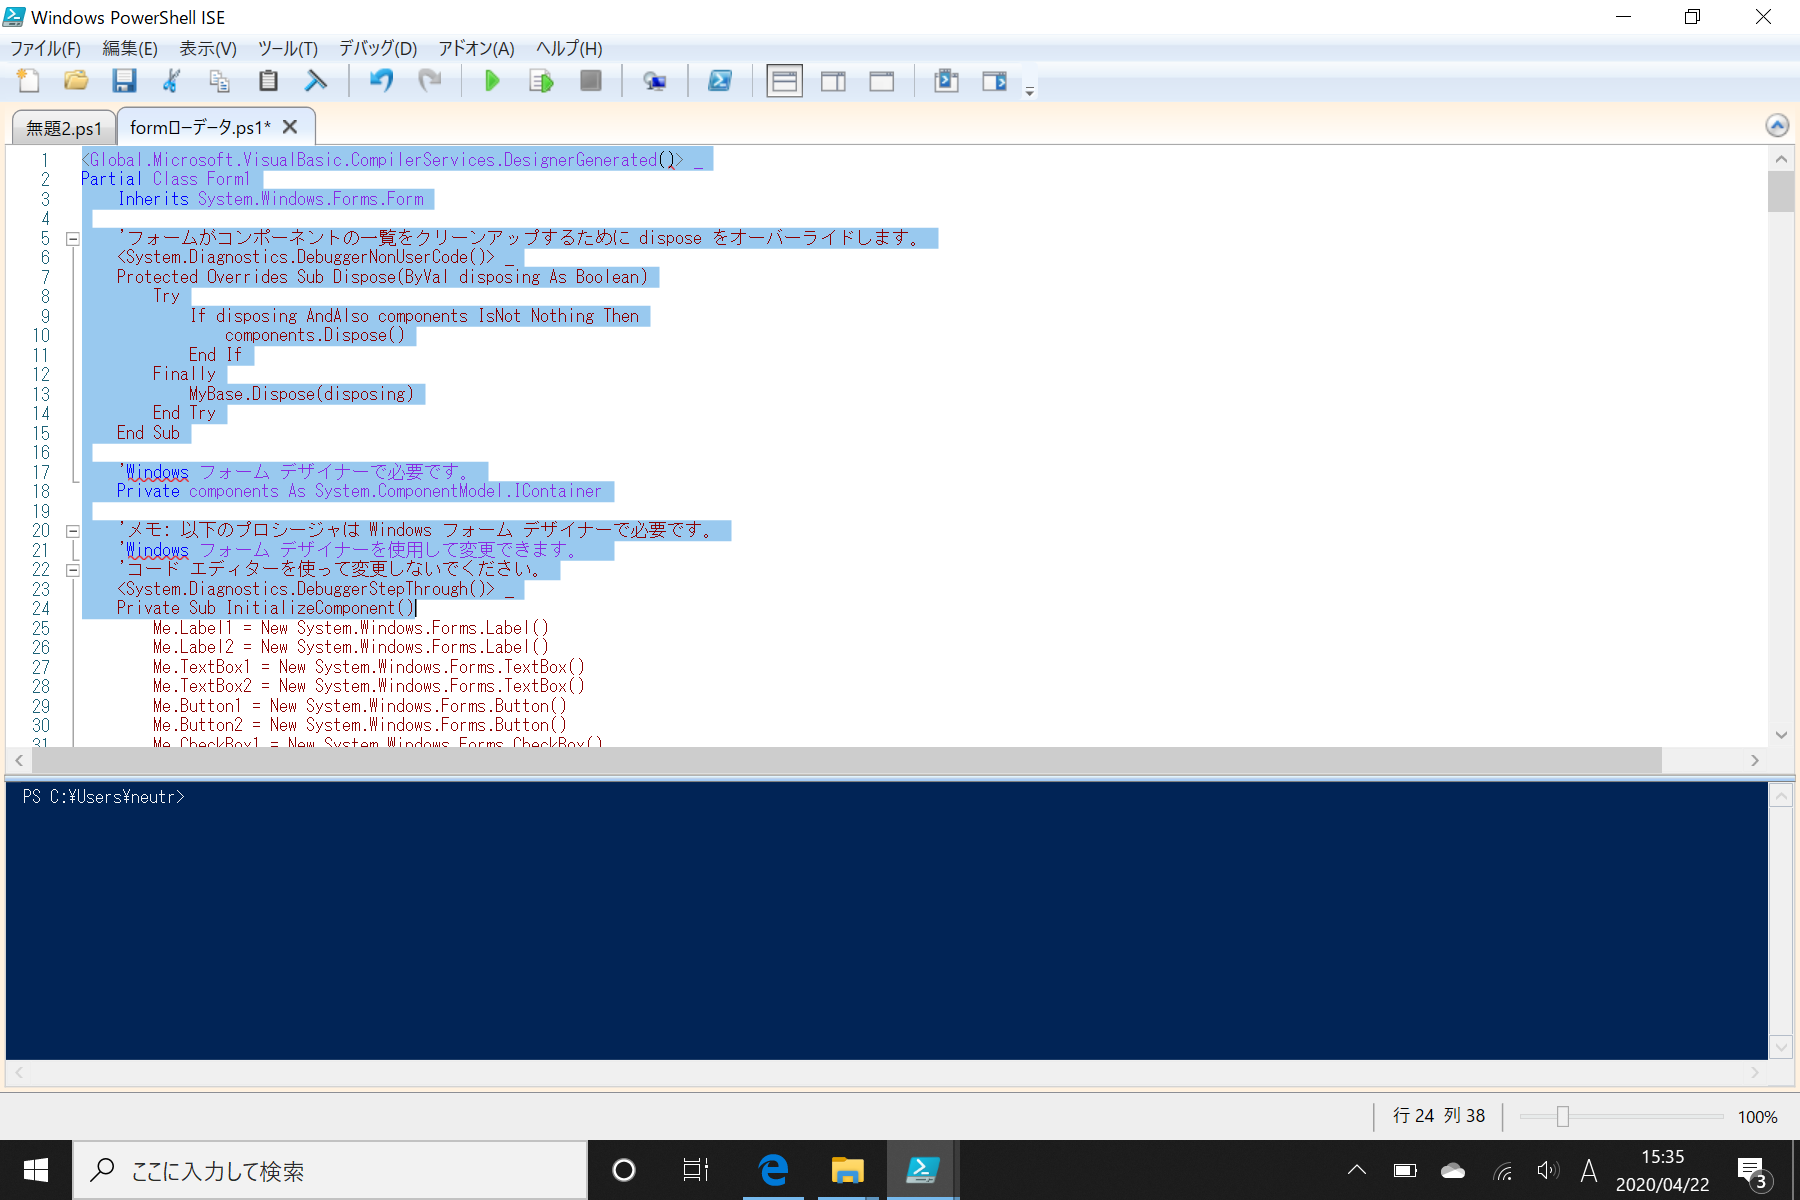
Task: Click the Run Selection toolbar icon
Action: tap(540, 81)
